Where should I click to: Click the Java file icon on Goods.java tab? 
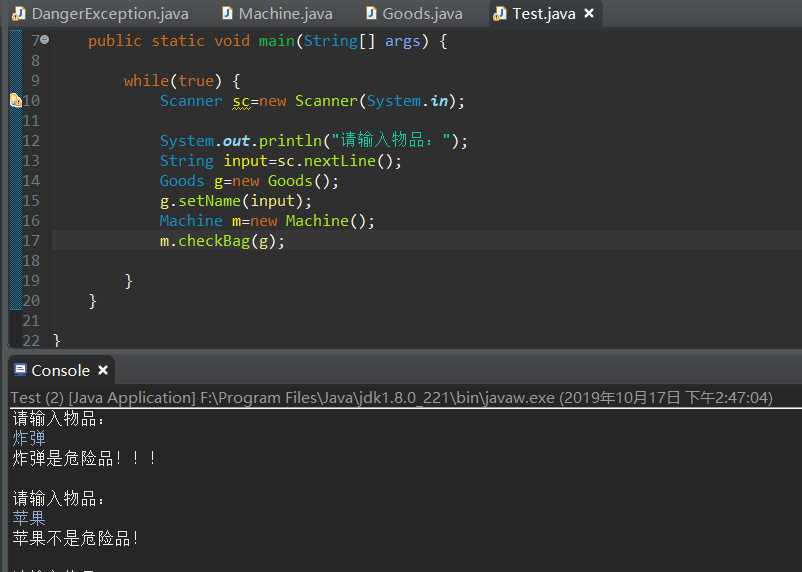click(x=371, y=13)
